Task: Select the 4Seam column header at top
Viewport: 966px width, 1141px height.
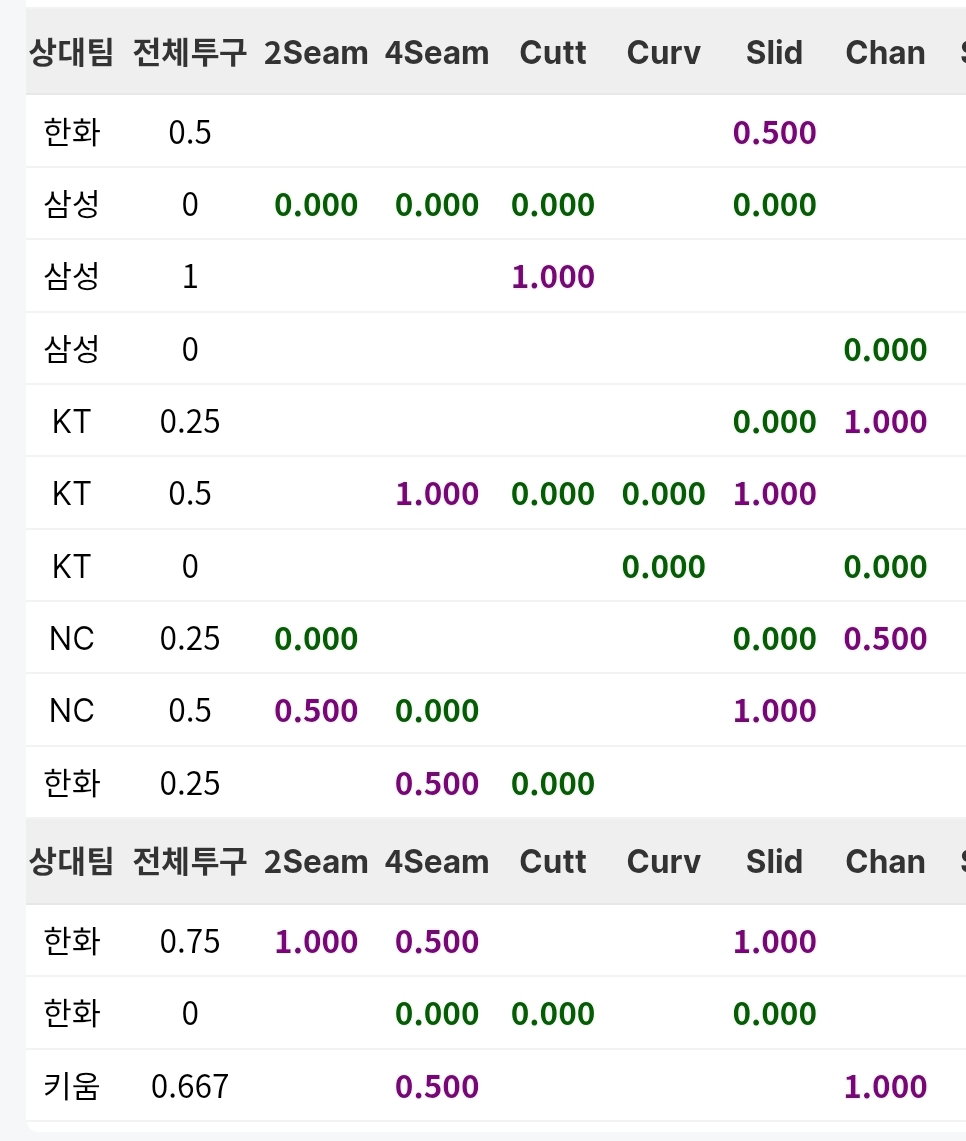Action: 436,52
